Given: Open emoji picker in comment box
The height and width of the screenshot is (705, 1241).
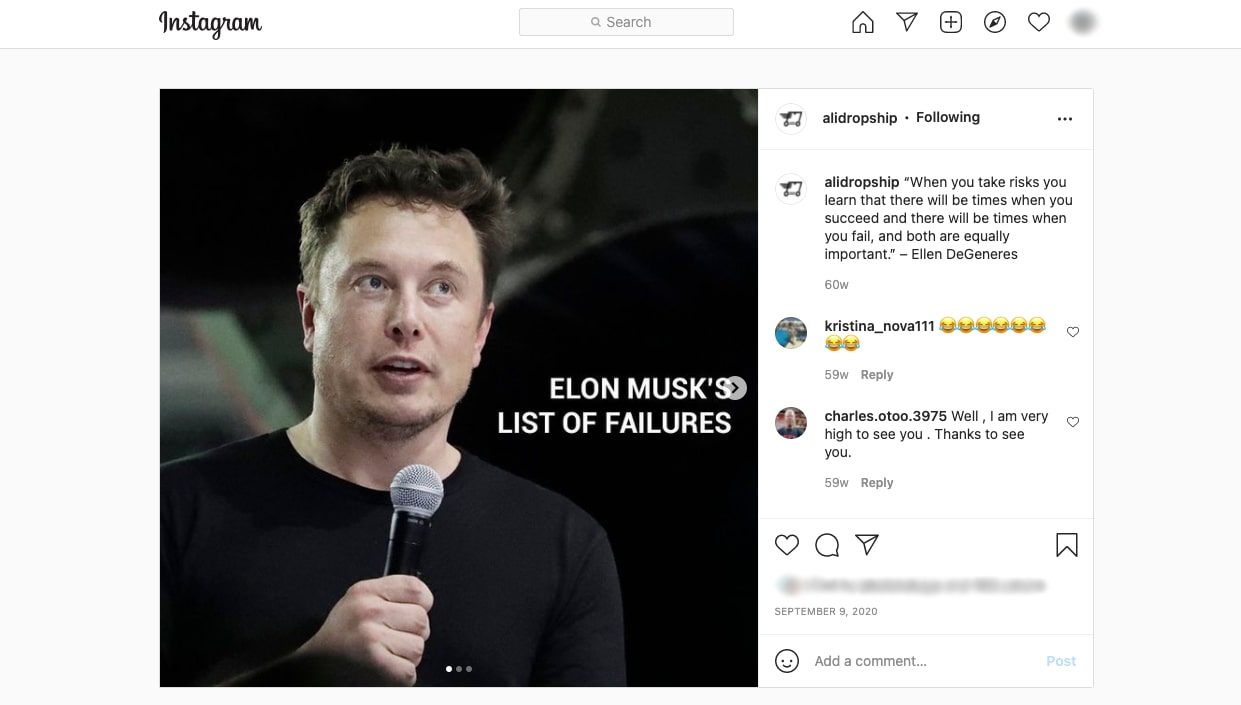Looking at the screenshot, I should (x=787, y=661).
